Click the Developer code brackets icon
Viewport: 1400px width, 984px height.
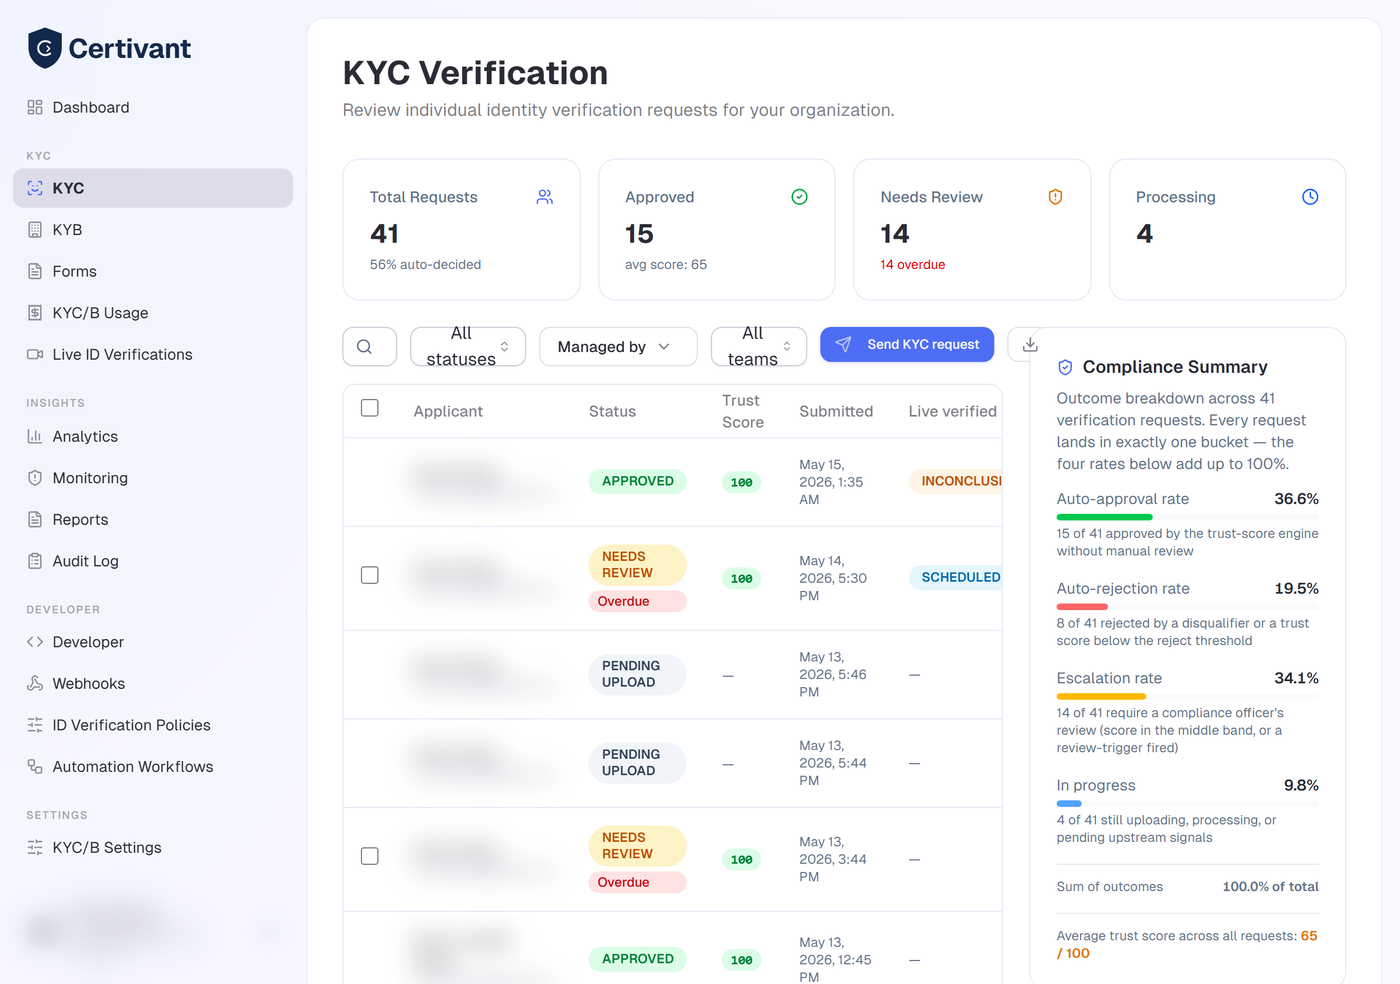click(x=35, y=642)
